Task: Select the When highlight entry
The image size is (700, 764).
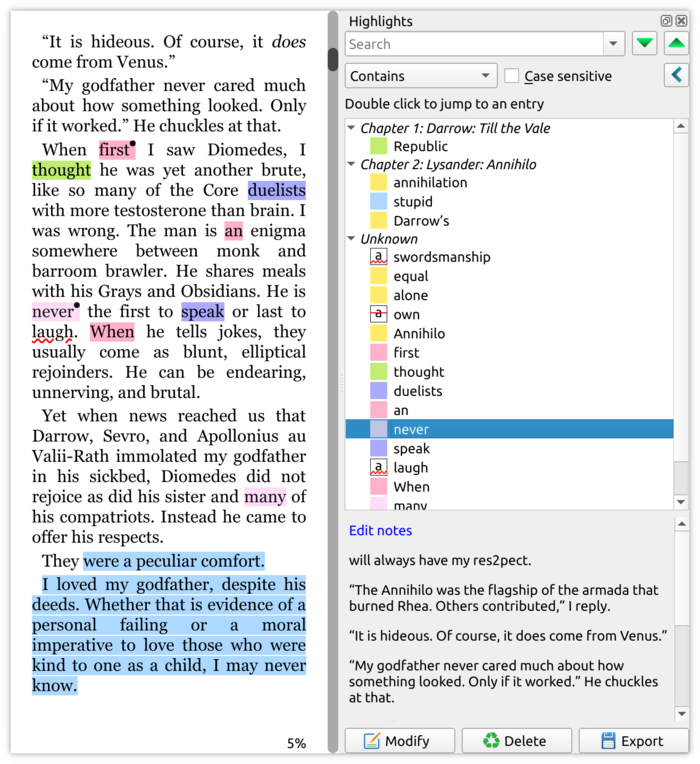Action: tap(411, 487)
